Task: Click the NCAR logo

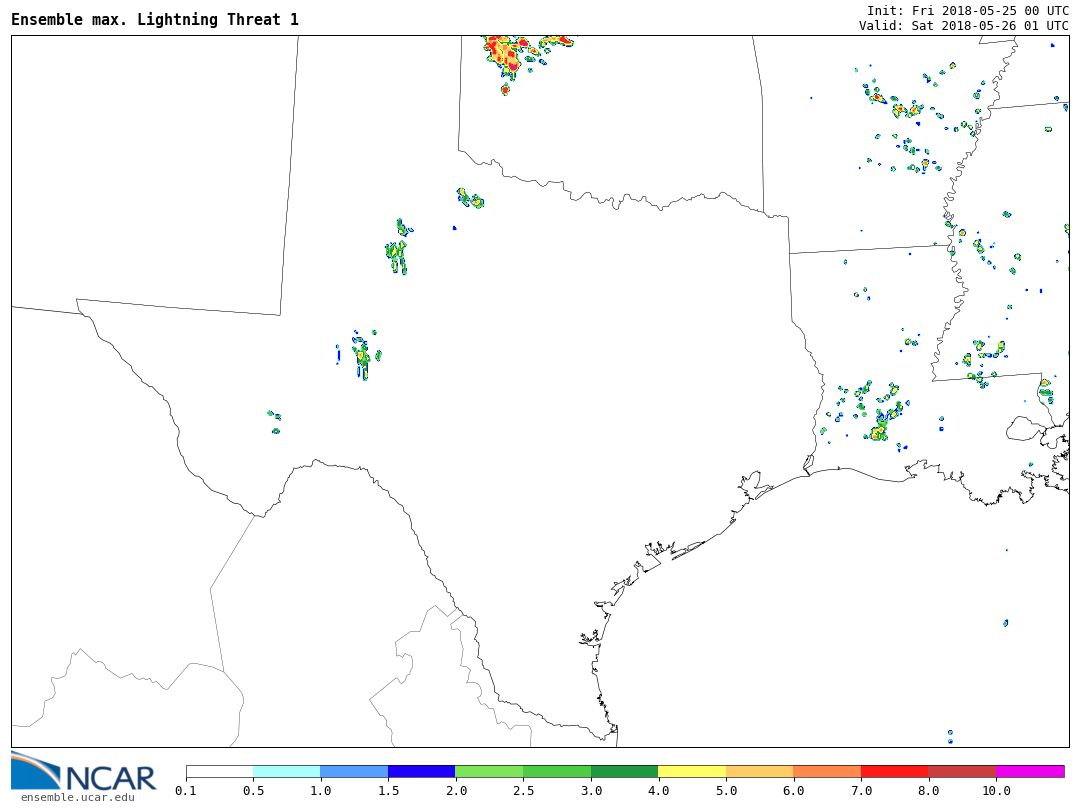Action: click(x=84, y=772)
